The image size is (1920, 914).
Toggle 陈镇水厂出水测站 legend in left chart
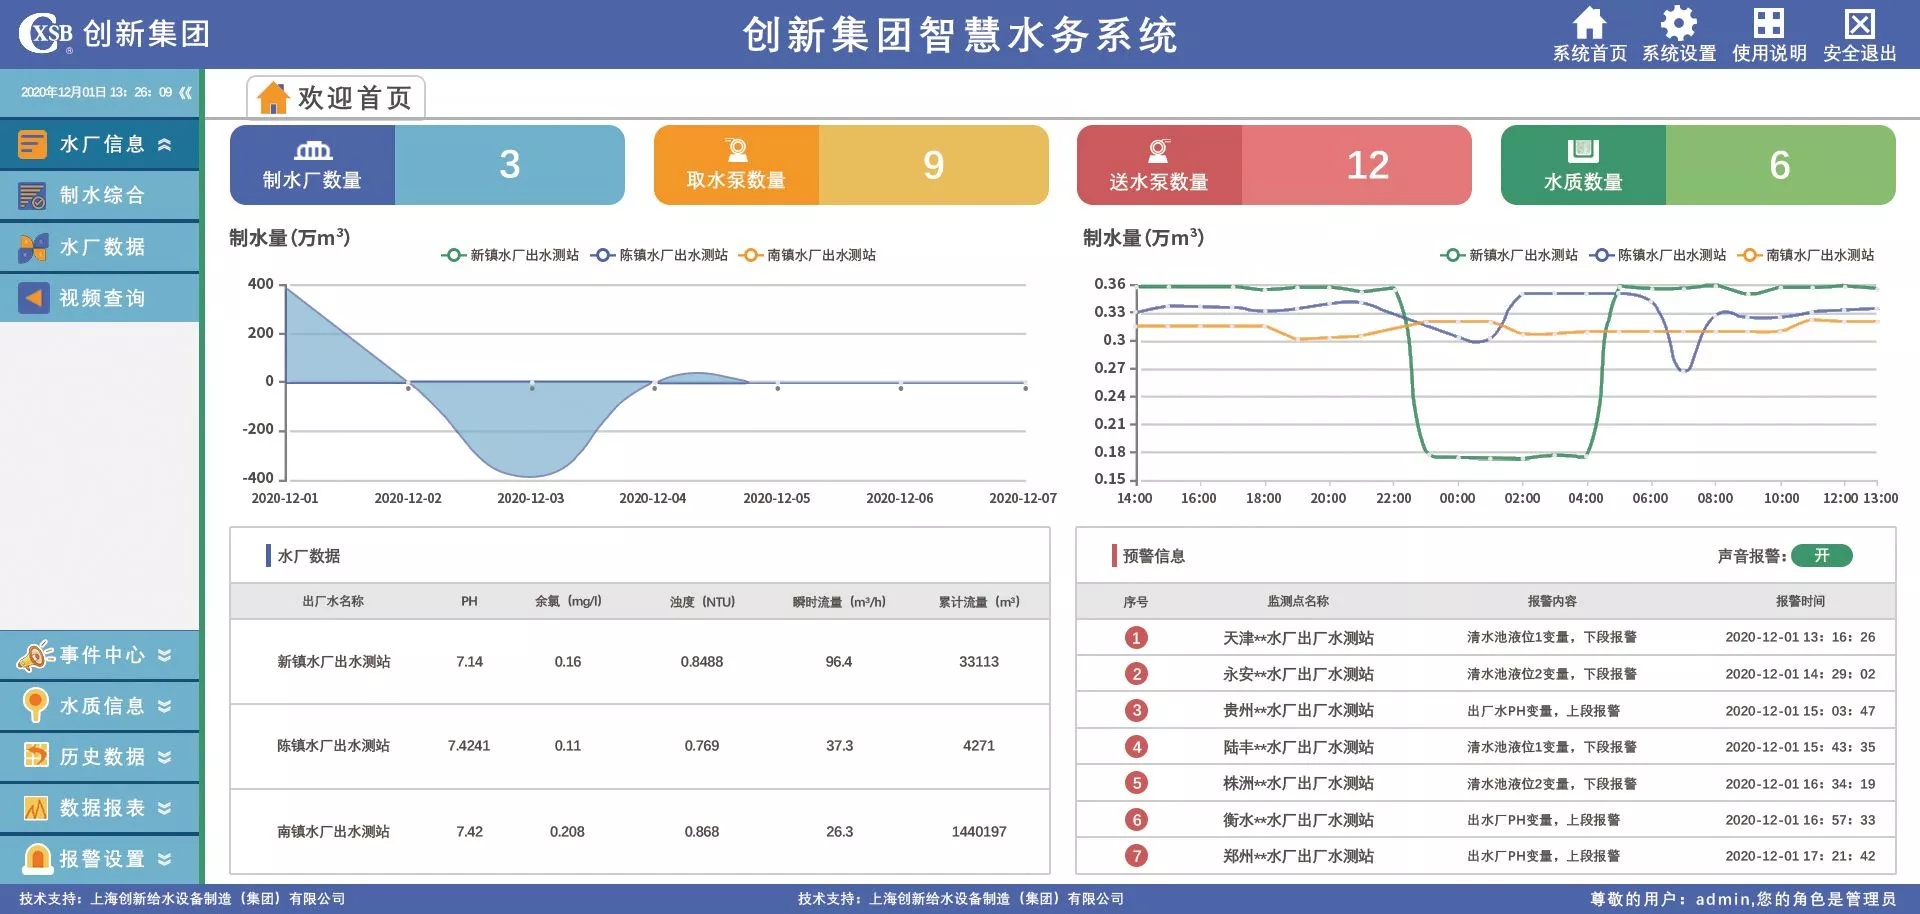tap(659, 255)
